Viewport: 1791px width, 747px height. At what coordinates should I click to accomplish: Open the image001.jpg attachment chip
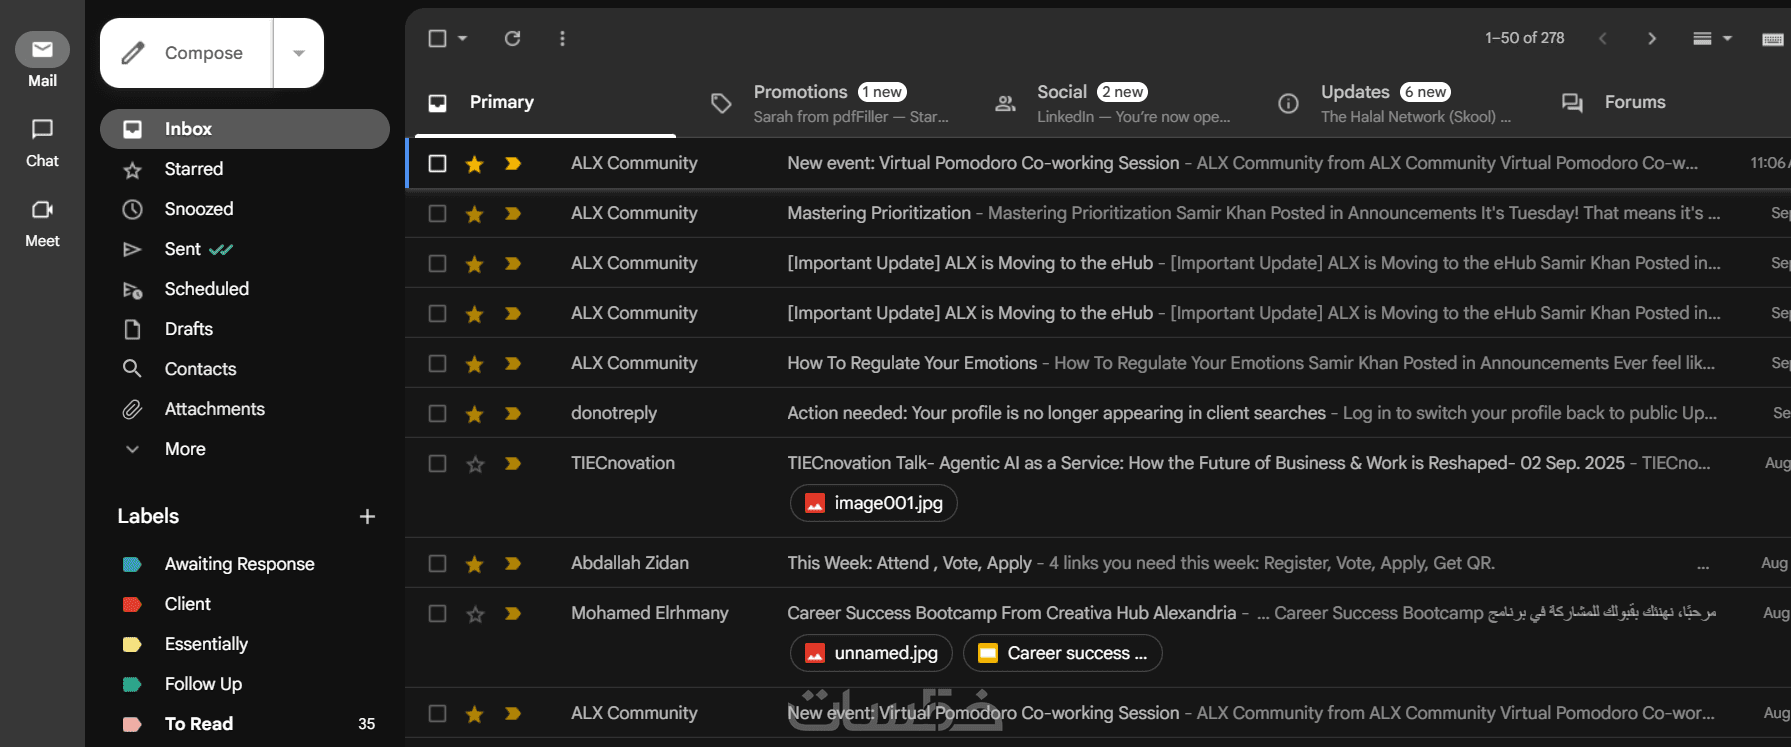point(874,503)
